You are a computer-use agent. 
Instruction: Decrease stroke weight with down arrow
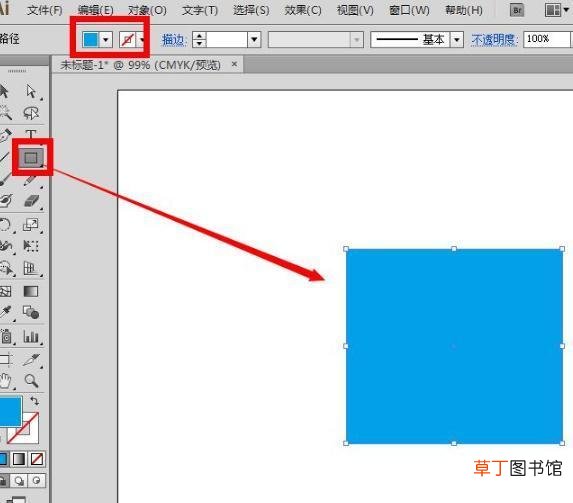click(x=199, y=44)
